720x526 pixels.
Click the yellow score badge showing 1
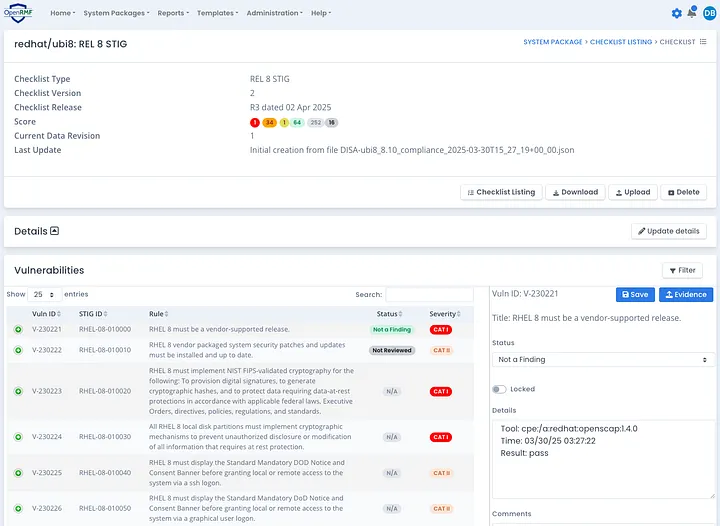[284, 123]
